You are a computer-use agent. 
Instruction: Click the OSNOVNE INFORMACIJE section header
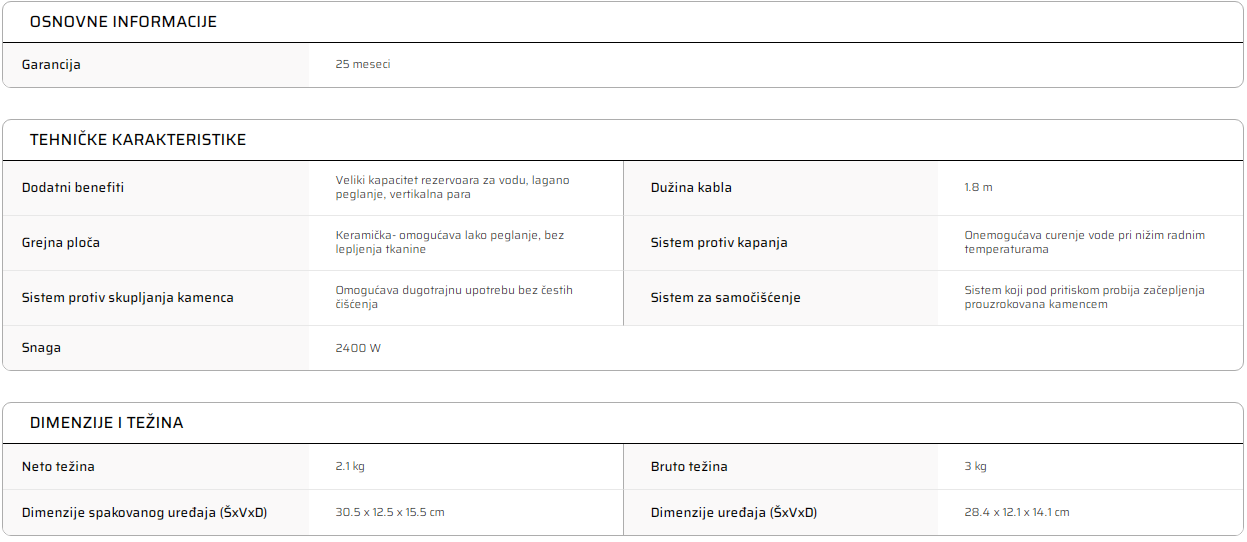click(123, 22)
